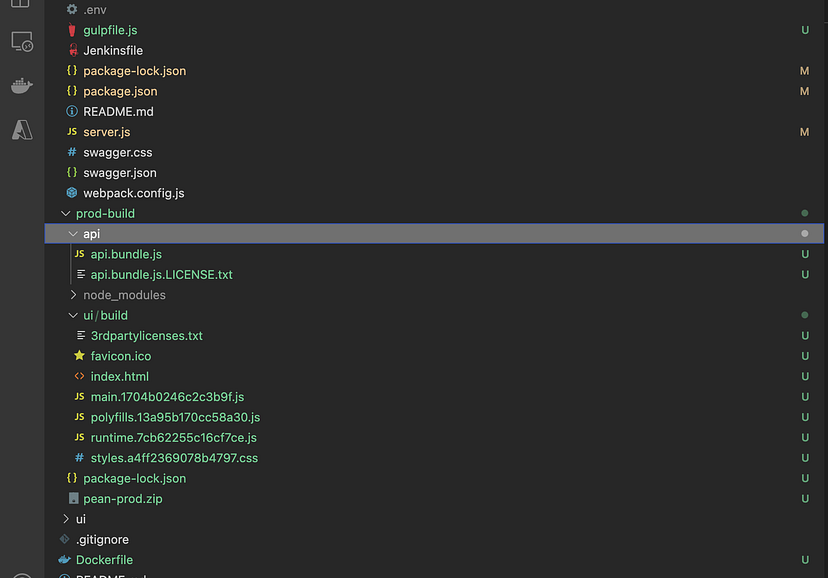The height and width of the screenshot is (578, 828).
Task: Open the remote SSH terminal sidebar icon
Action: click(x=21, y=40)
